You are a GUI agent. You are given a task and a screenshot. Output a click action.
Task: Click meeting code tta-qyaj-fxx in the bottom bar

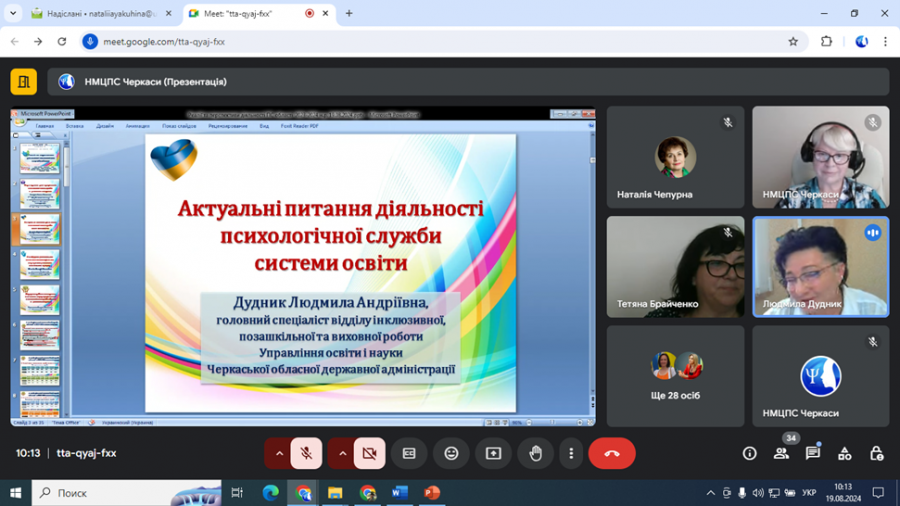(86, 453)
